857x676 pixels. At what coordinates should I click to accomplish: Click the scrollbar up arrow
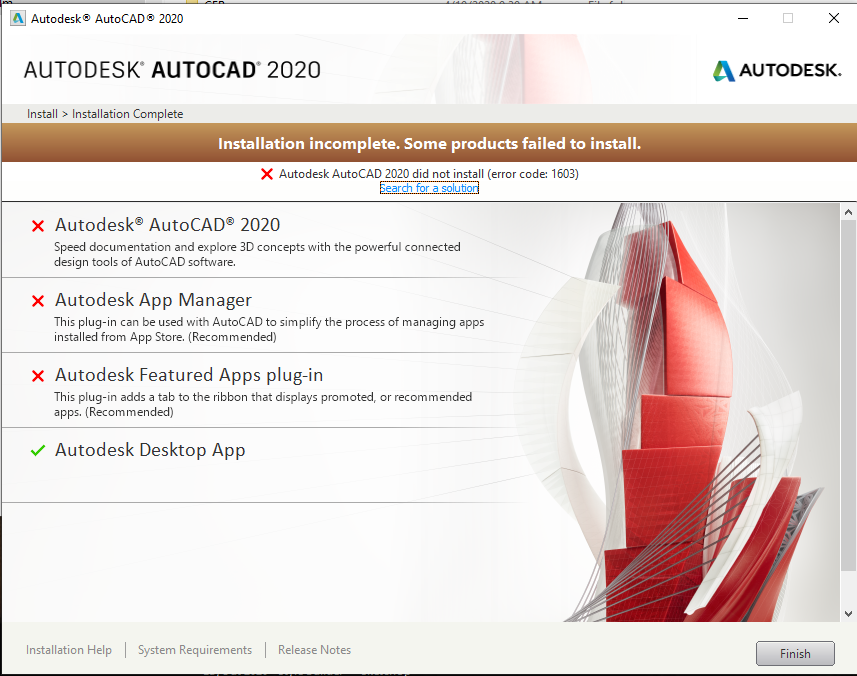(849, 212)
